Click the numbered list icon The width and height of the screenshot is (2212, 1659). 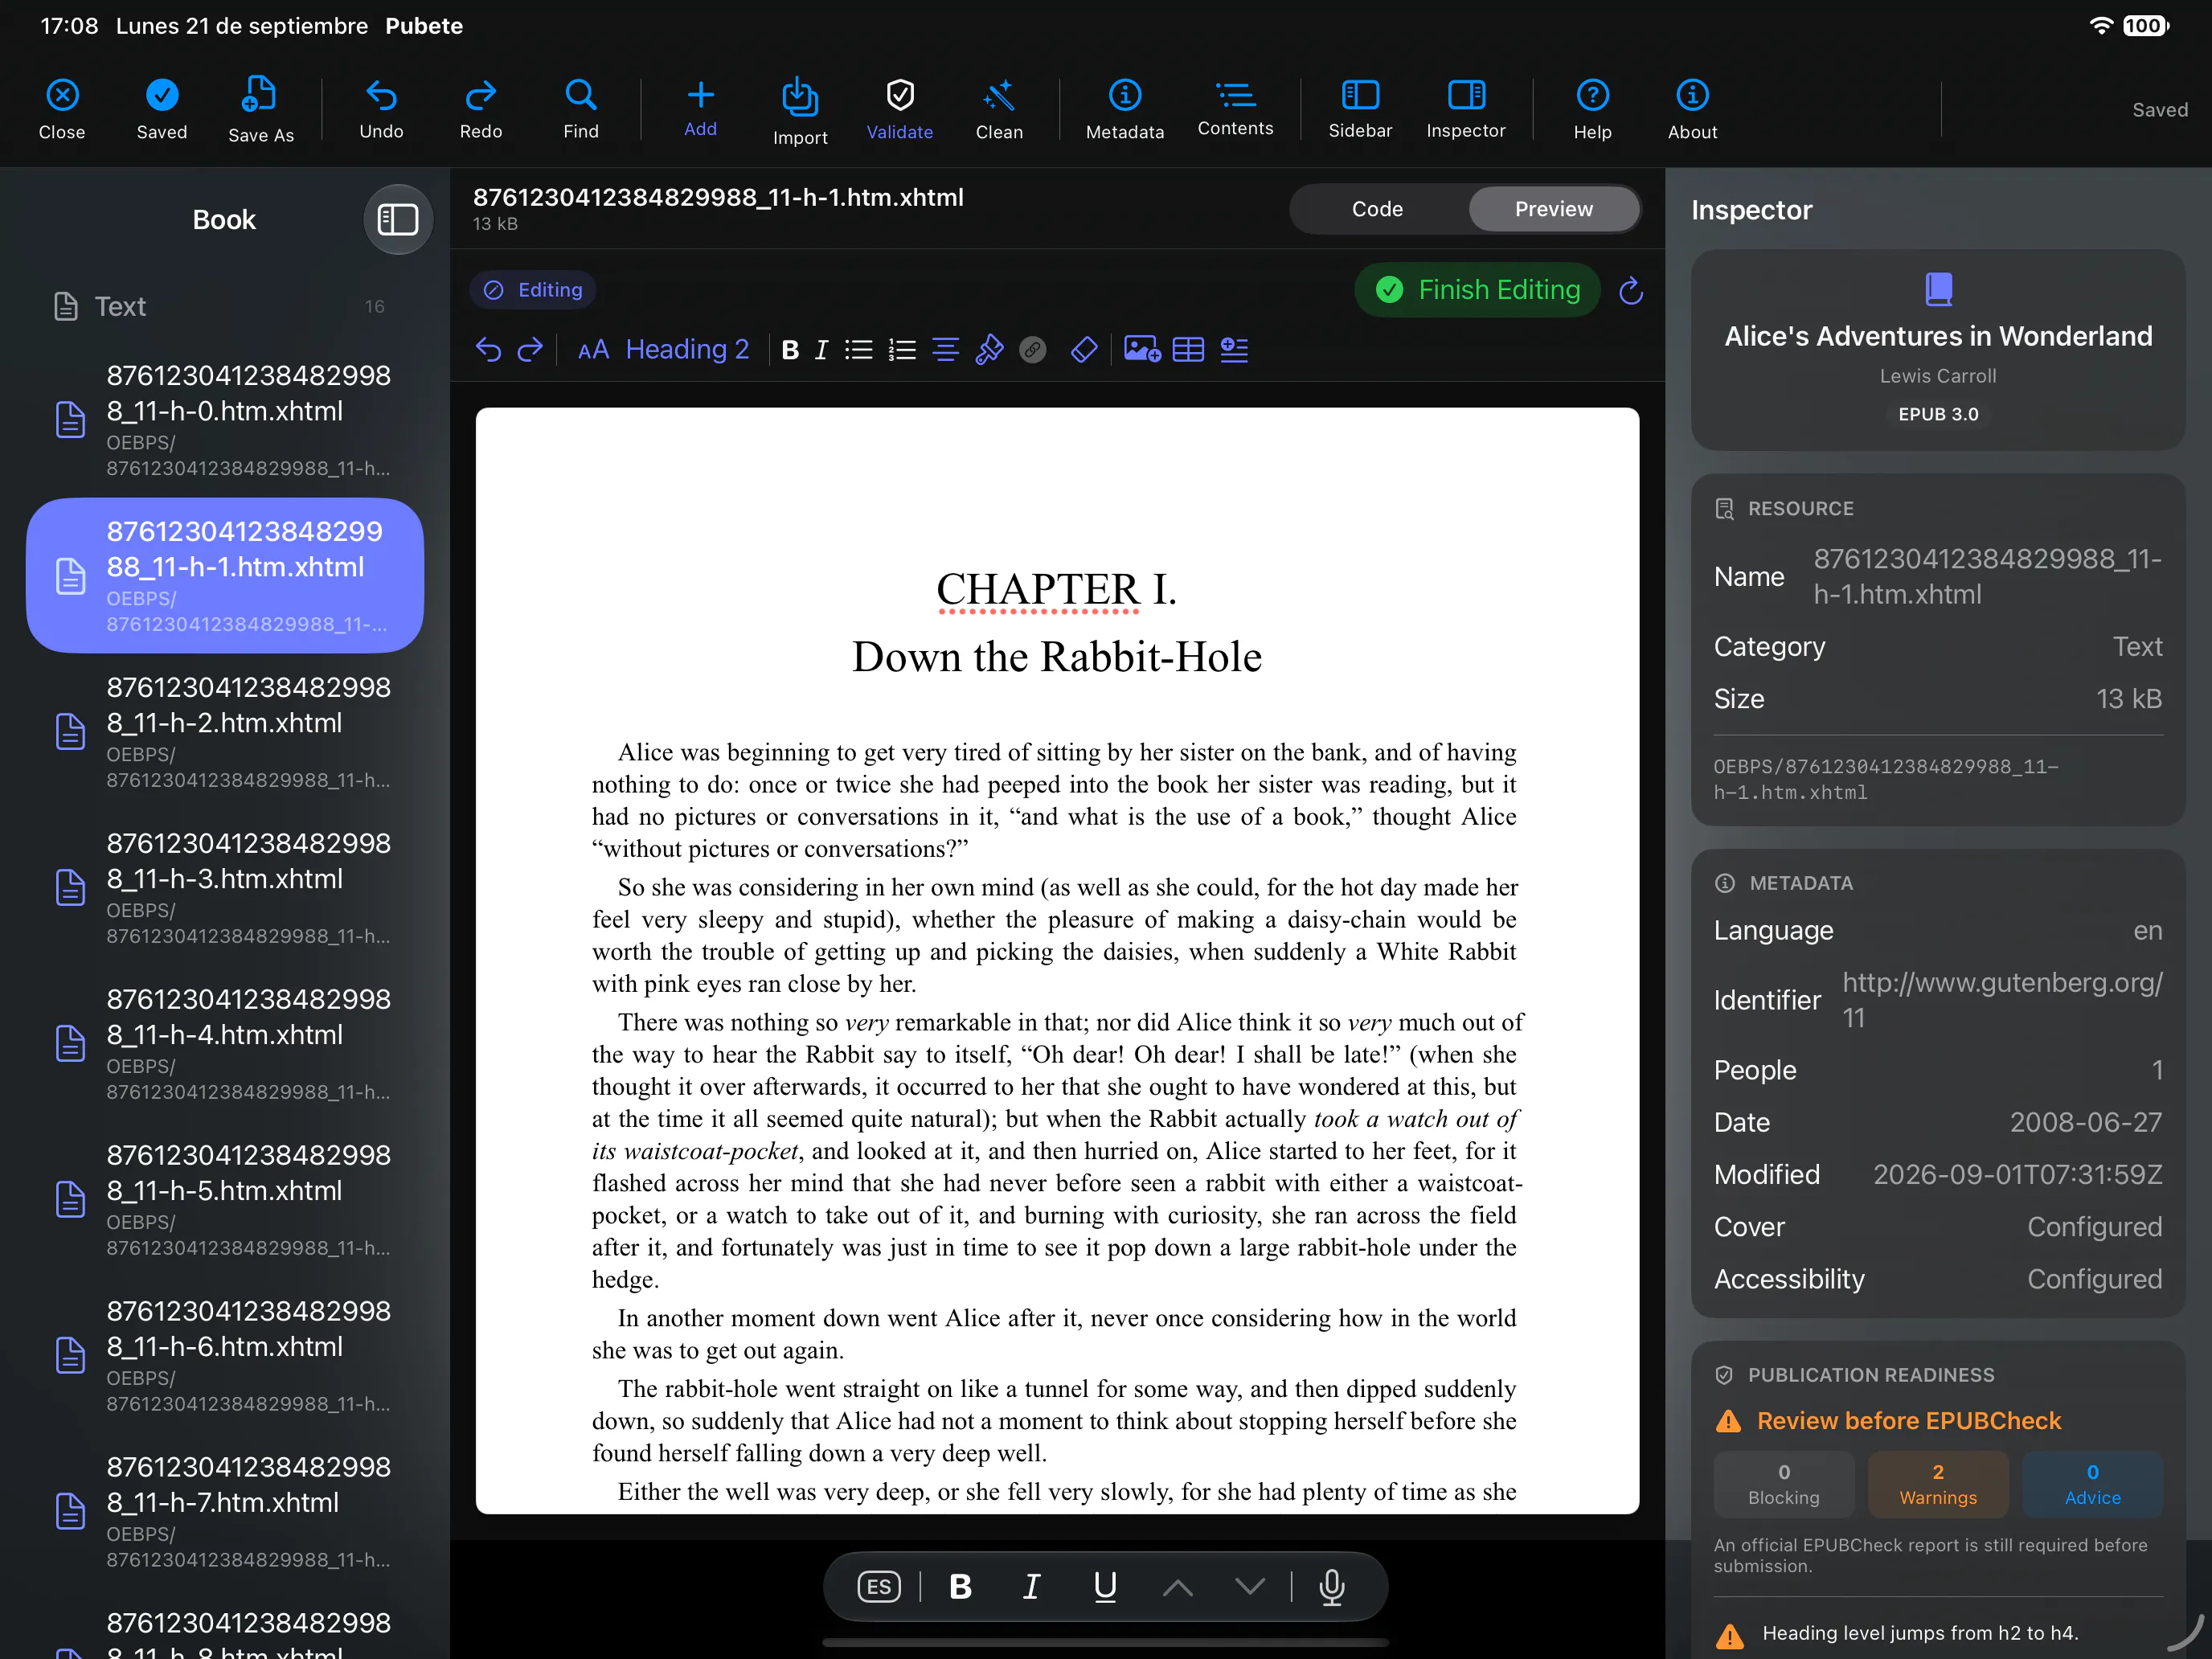(x=901, y=349)
